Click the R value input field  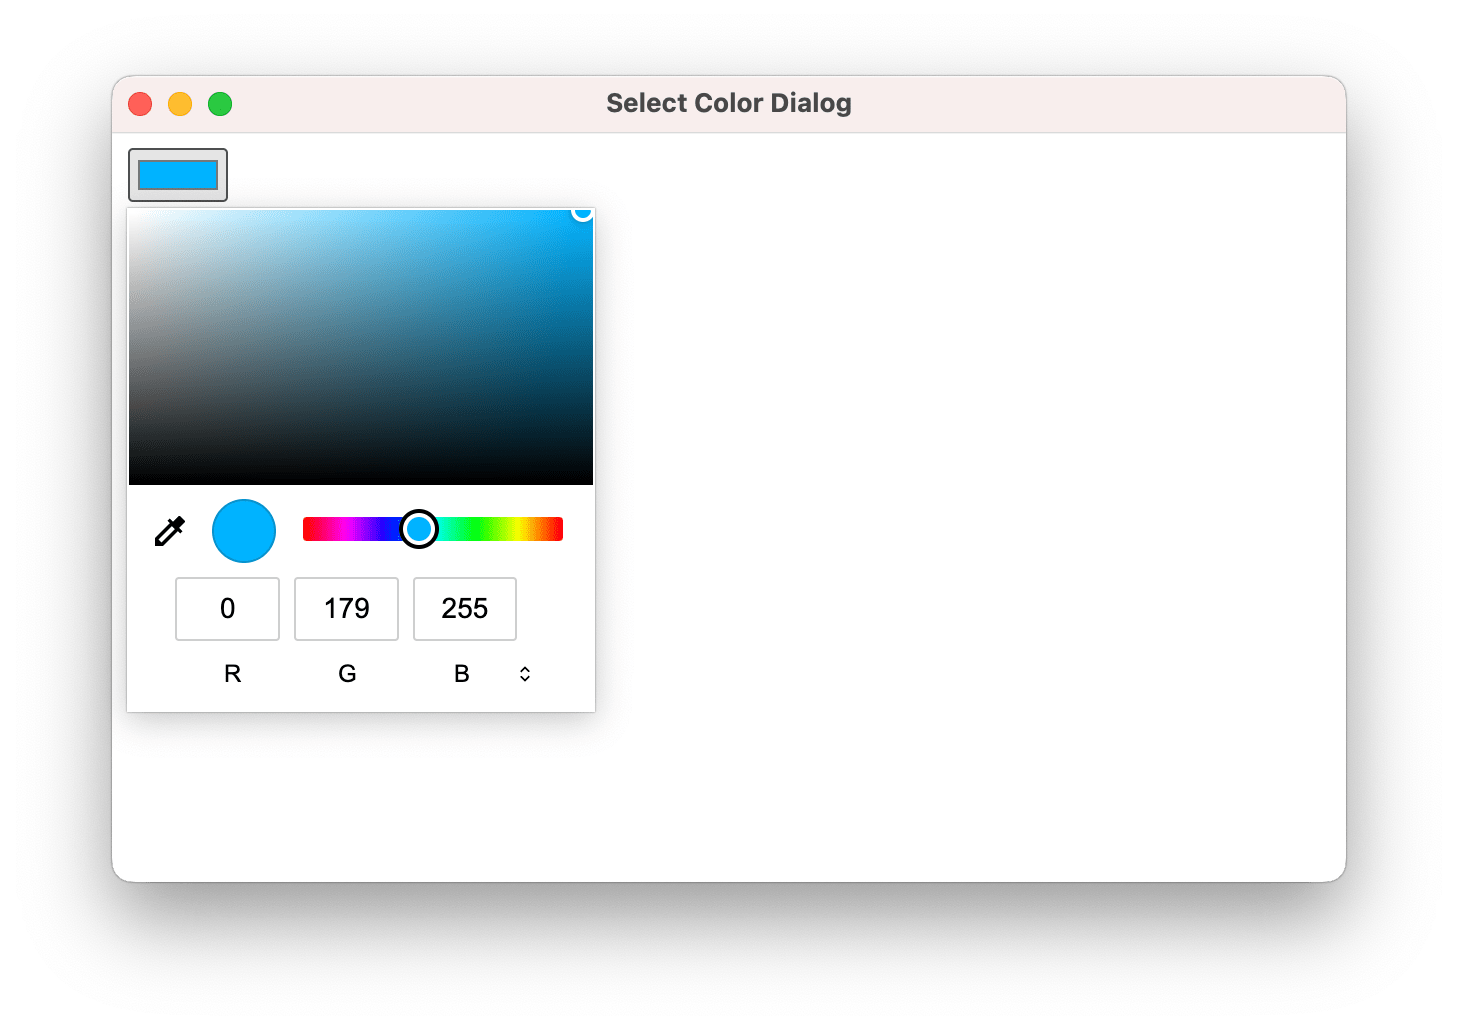pos(227,608)
